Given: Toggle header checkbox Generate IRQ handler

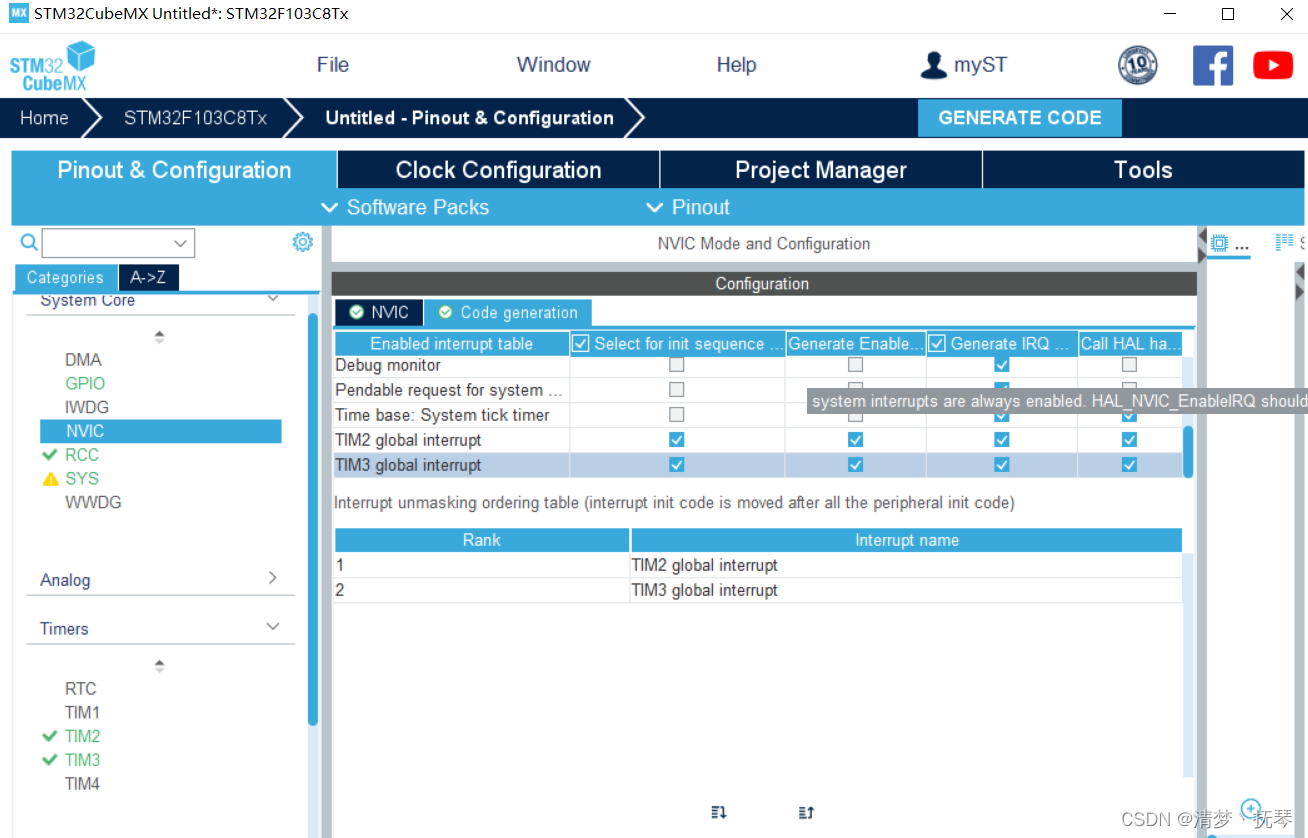Looking at the screenshot, I should [x=937, y=344].
